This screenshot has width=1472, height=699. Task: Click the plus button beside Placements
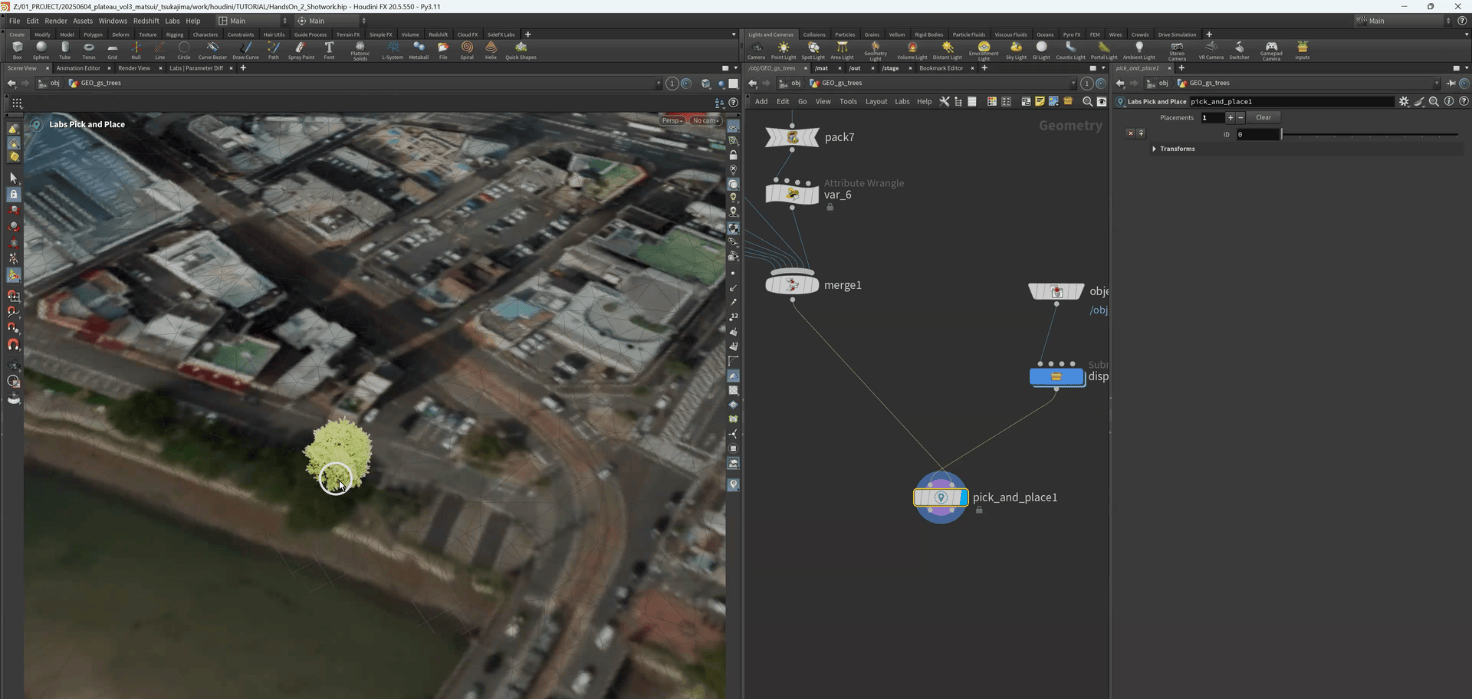(x=1230, y=117)
